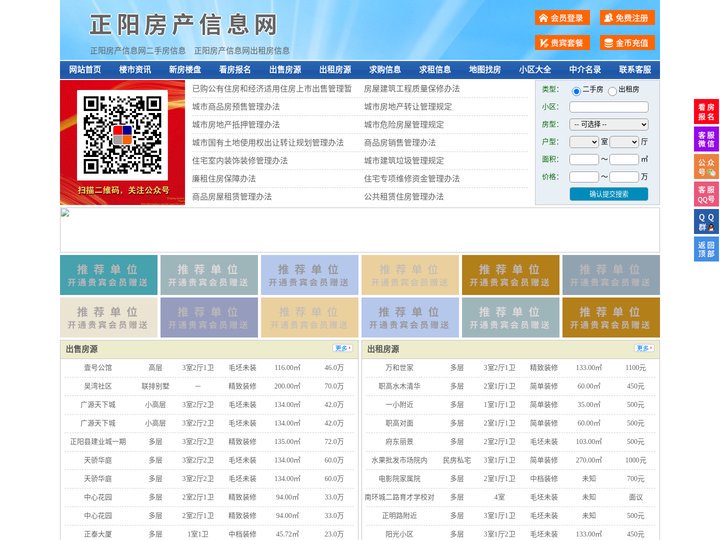
Task: Open 小区大全 navigation item
Action: pyautogui.click(x=535, y=70)
